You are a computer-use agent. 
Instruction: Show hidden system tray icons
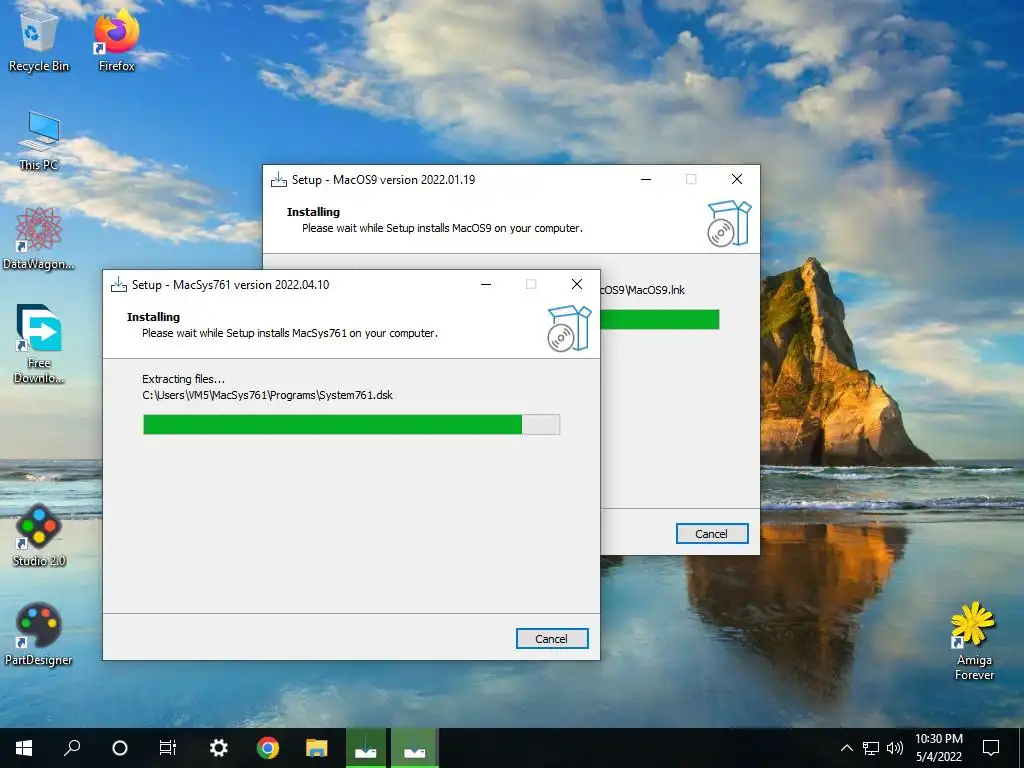coord(846,748)
